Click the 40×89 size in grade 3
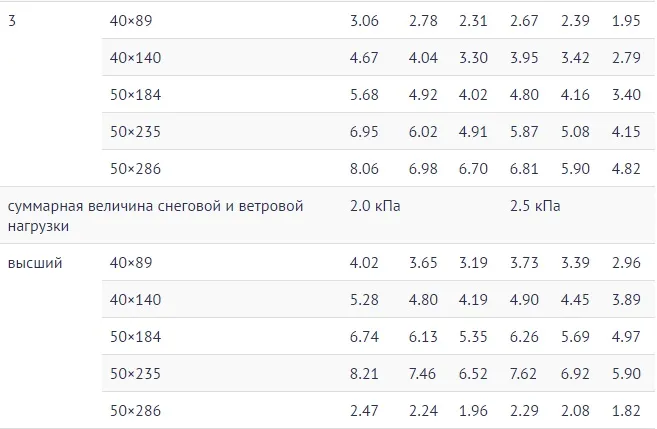Image resolution: width=657 pixels, height=429 pixels. click(x=131, y=21)
